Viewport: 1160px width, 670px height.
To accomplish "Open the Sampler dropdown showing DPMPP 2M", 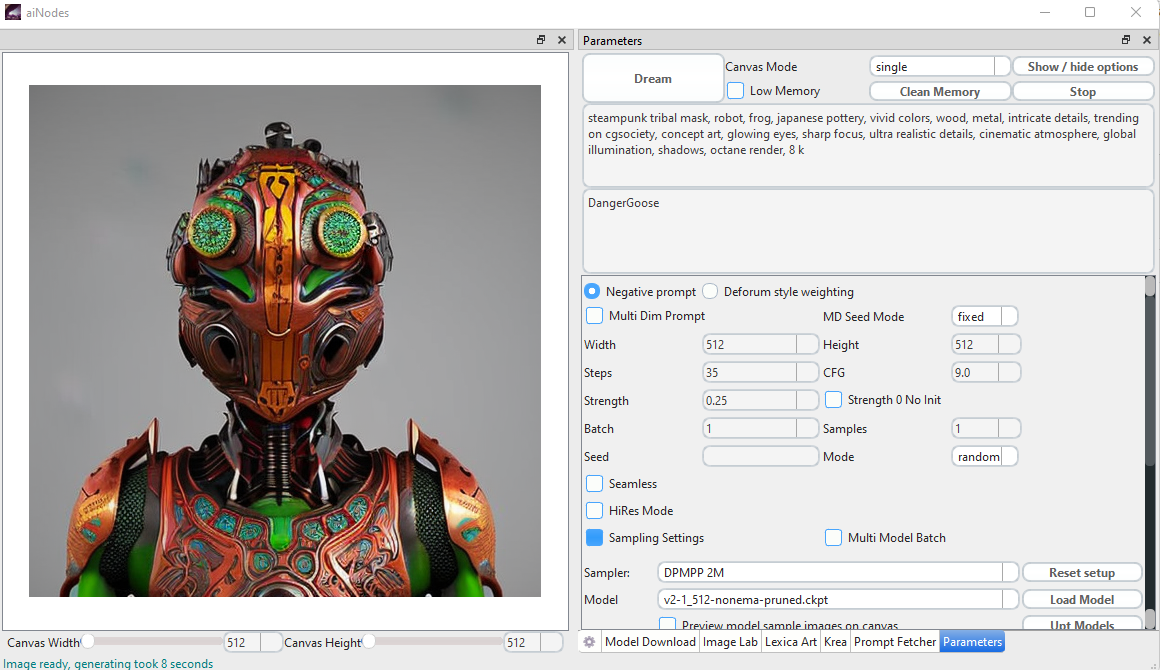I will coord(838,572).
